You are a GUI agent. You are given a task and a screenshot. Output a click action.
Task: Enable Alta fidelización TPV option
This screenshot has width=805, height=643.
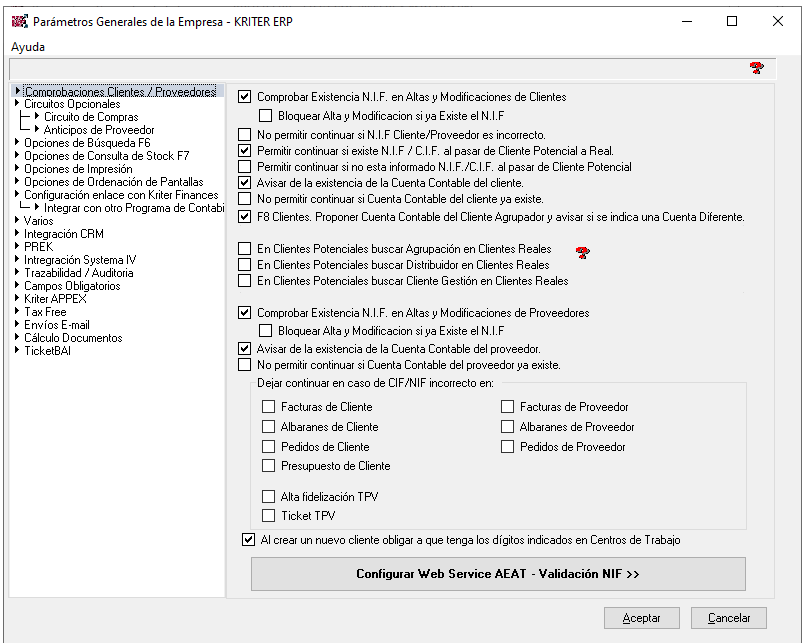[x=268, y=497]
